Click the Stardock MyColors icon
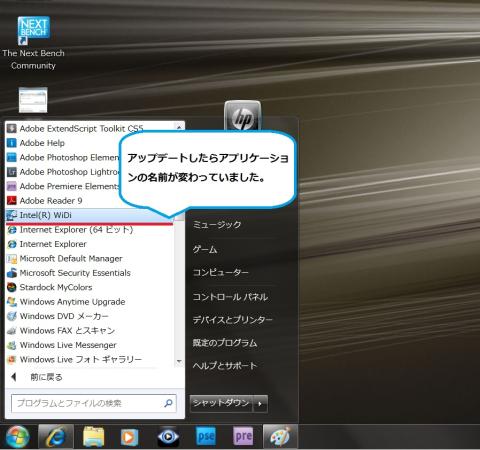This screenshot has height=450, width=480. tap(12, 287)
